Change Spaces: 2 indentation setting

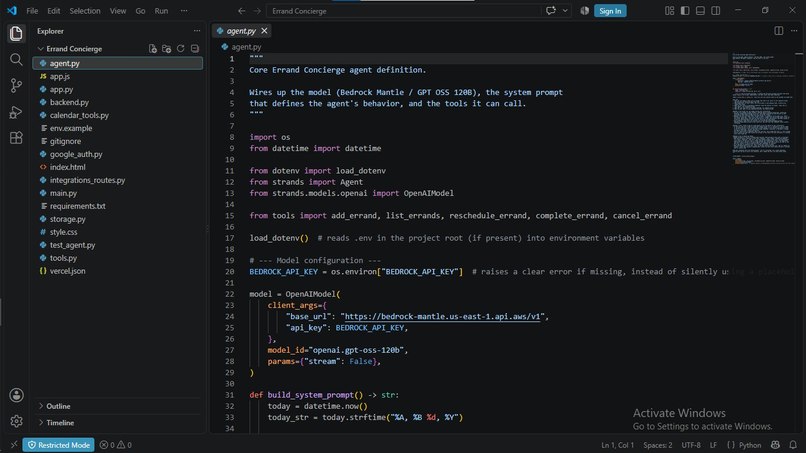coord(657,445)
